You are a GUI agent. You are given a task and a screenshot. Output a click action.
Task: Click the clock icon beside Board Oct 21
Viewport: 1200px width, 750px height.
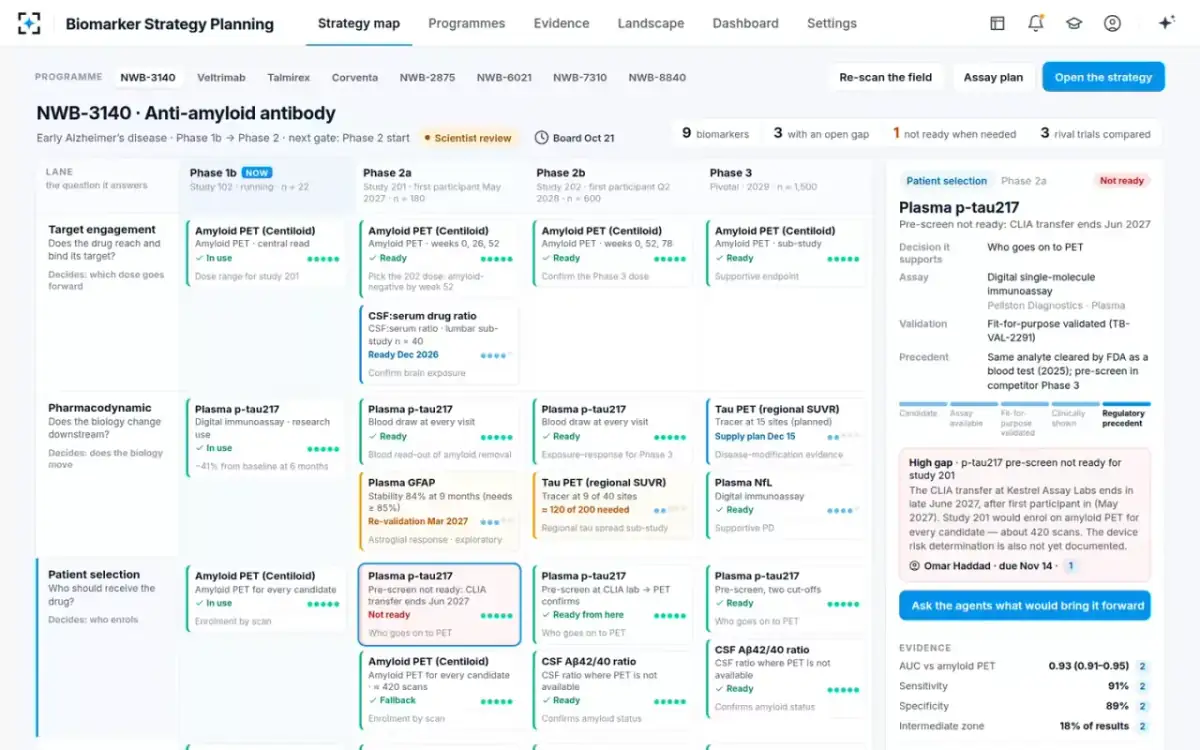[x=542, y=138]
